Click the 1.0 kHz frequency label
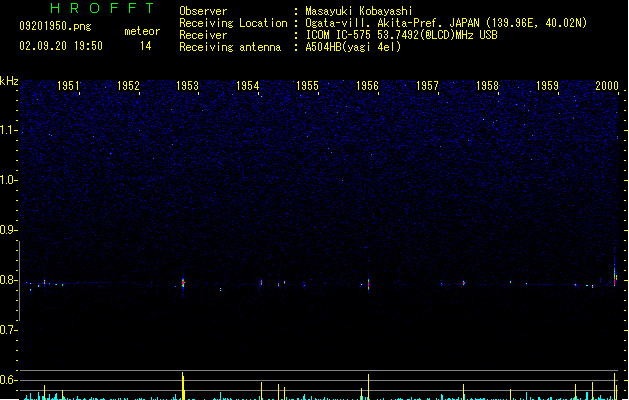Image resolution: width=629 pixels, height=400 pixels. tap(9, 180)
